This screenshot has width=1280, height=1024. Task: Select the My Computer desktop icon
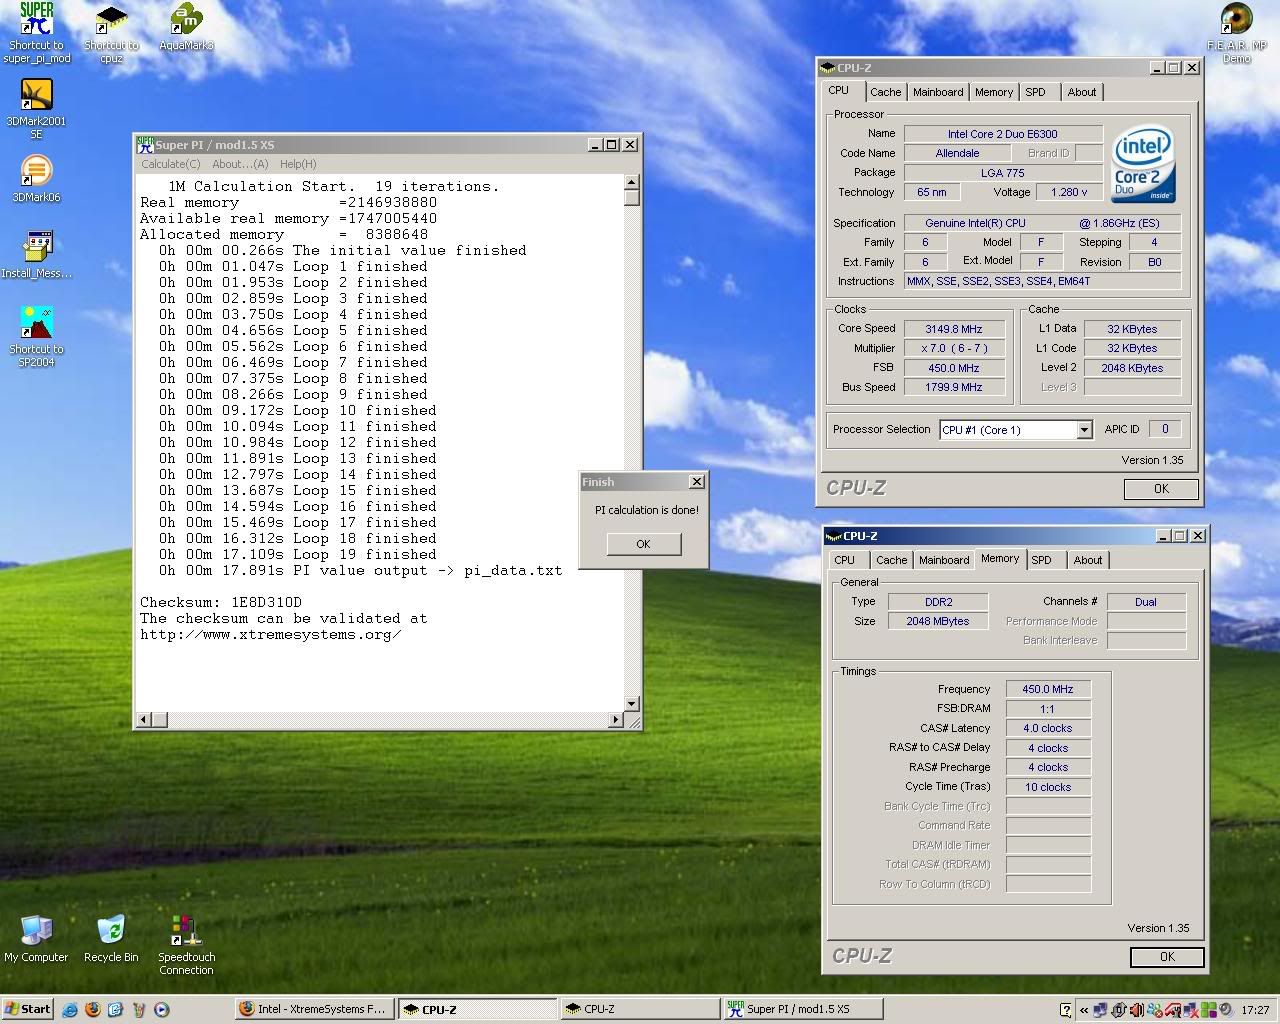click(x=36, y=939)
